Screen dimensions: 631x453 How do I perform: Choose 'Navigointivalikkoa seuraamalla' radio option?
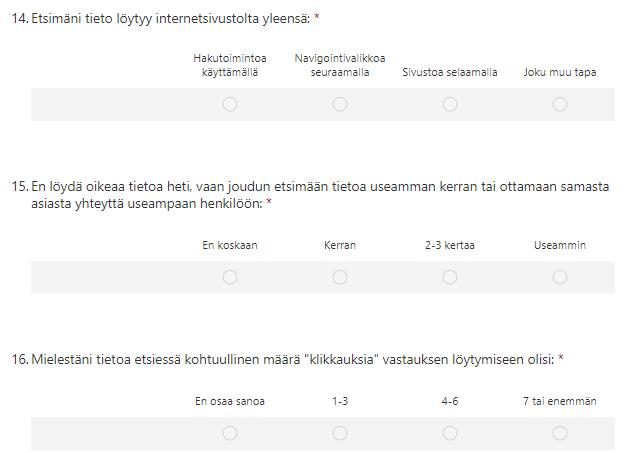tap(340, 104)
